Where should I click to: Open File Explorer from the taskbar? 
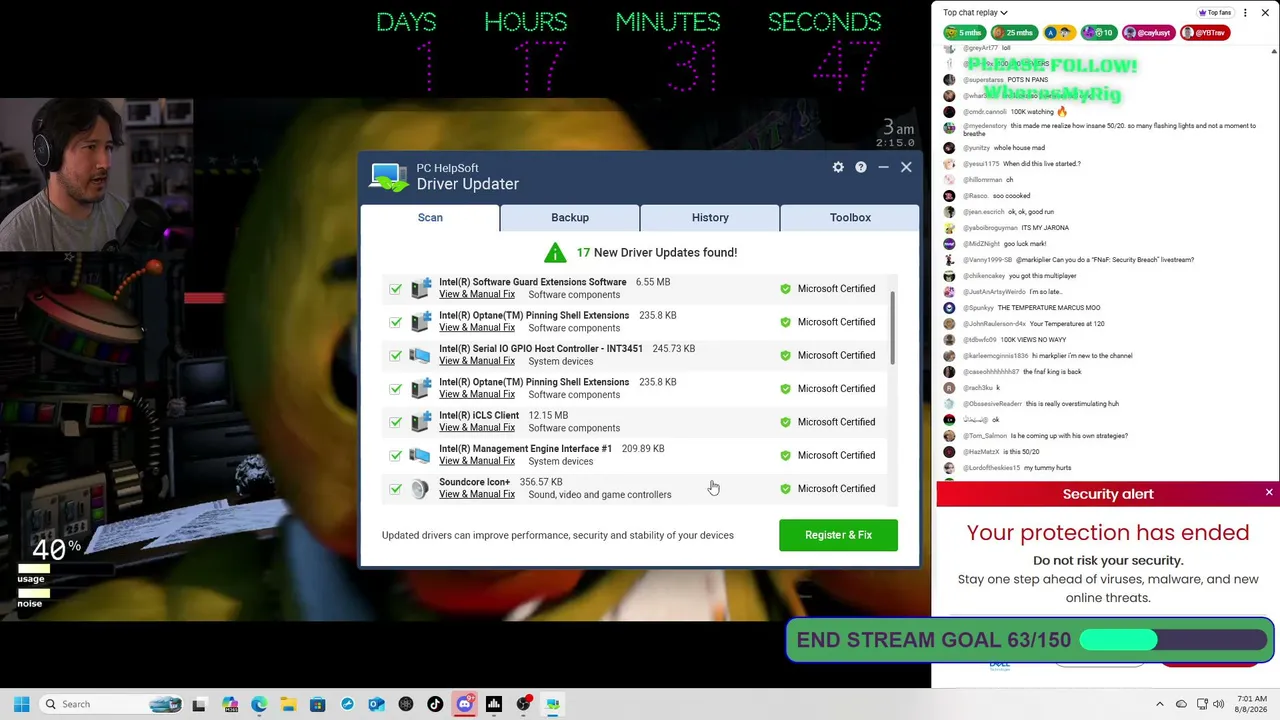pyautogui.click(x=288, y=704)
